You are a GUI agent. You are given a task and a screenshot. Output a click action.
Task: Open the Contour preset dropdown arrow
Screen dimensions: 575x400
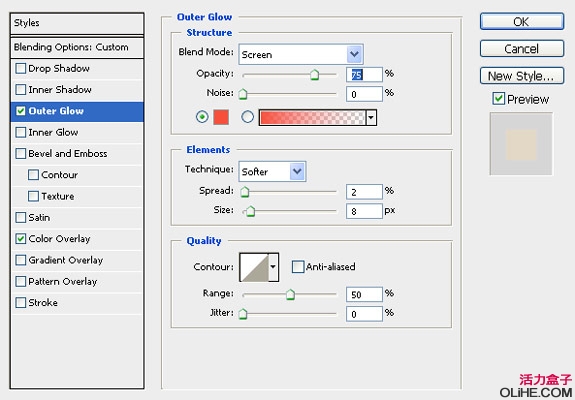coord(273,267)
